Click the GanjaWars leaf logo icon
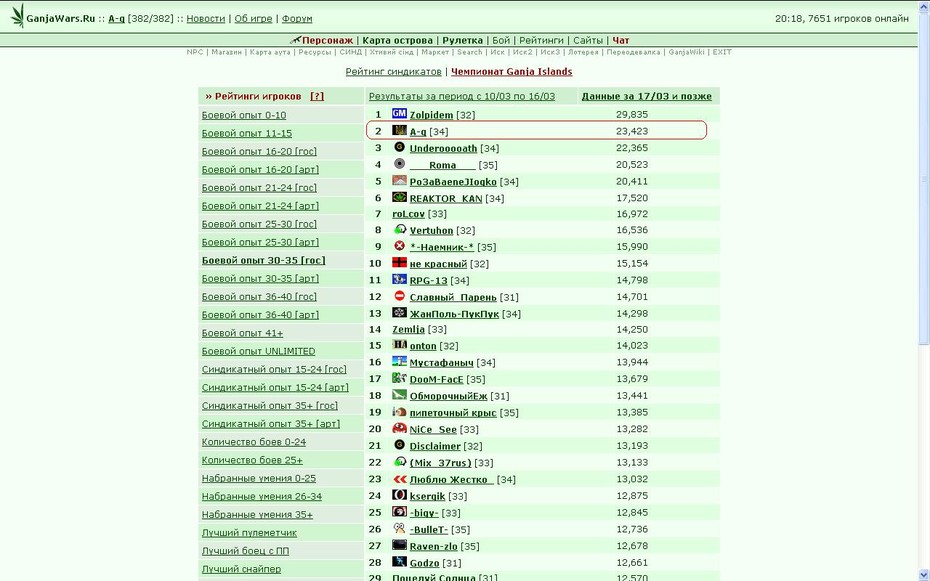 tap(18, 16)
